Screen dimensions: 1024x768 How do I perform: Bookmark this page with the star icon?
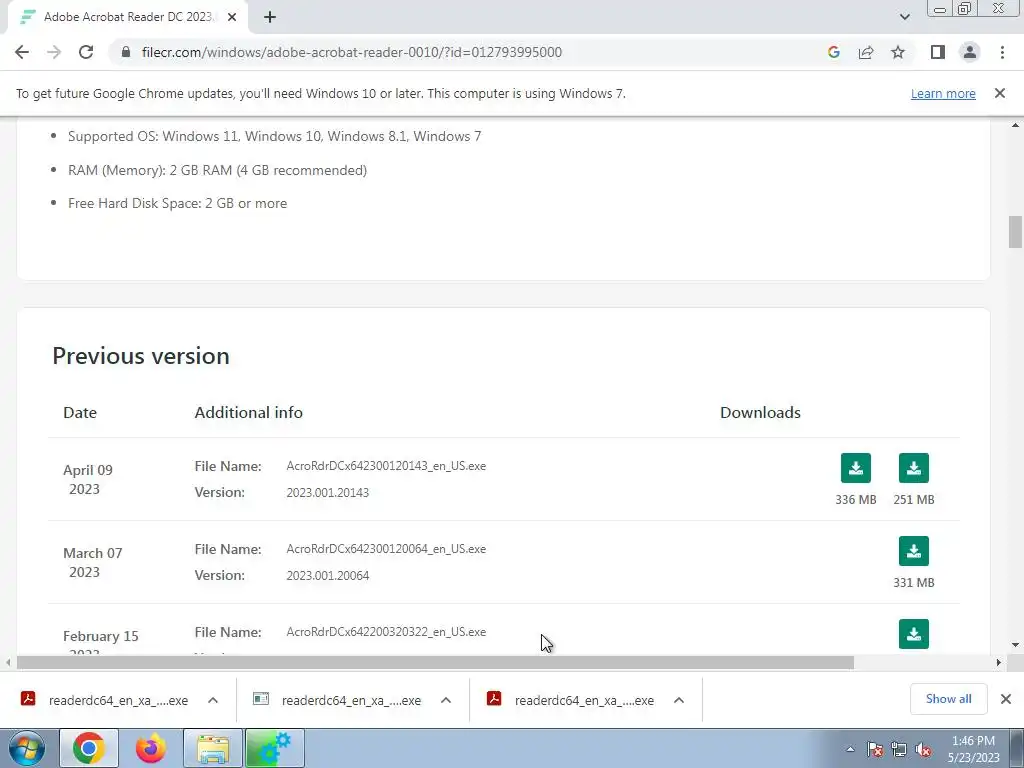[898, 52]
